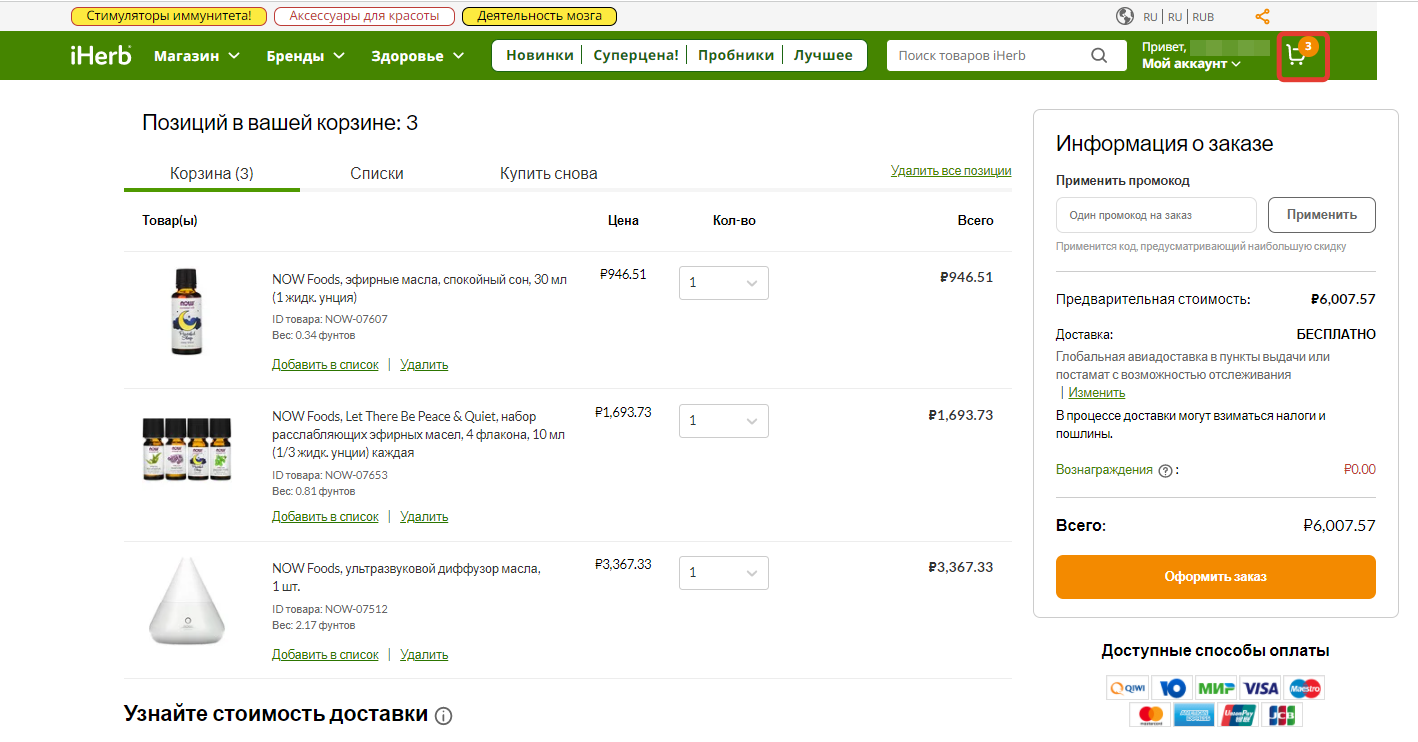Open the Новинки section

[540, 56]
